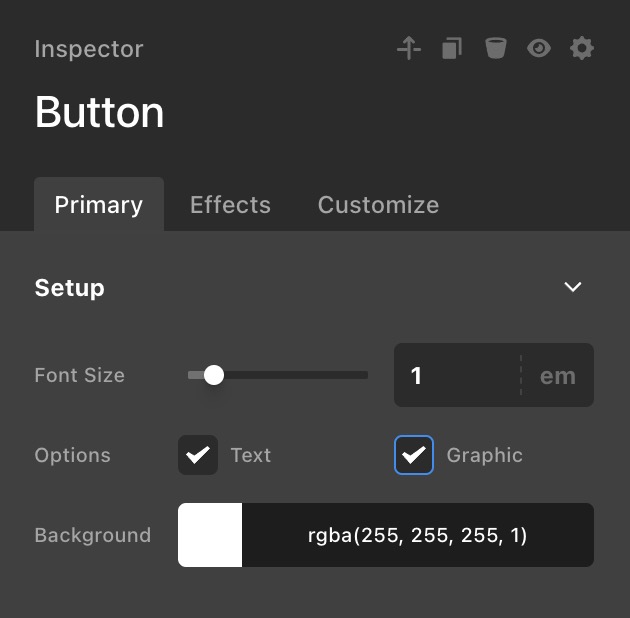
Task: Go to the Customize tab
Action: (x=378, y=205)
